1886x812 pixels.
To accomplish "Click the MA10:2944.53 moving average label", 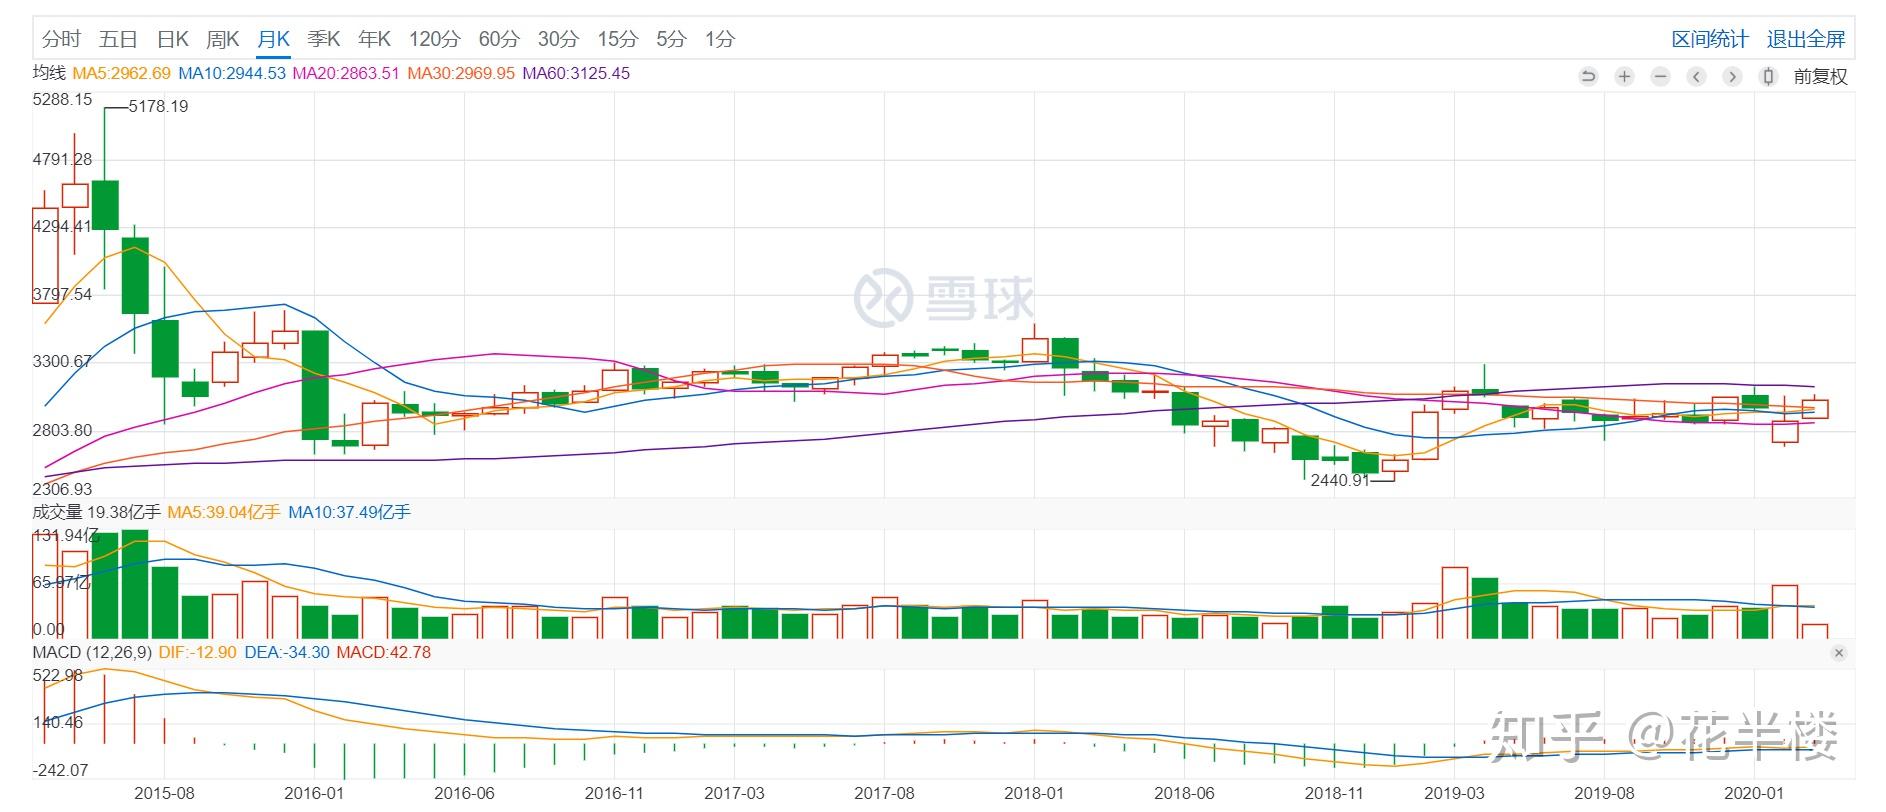I will tap(232, 73).
